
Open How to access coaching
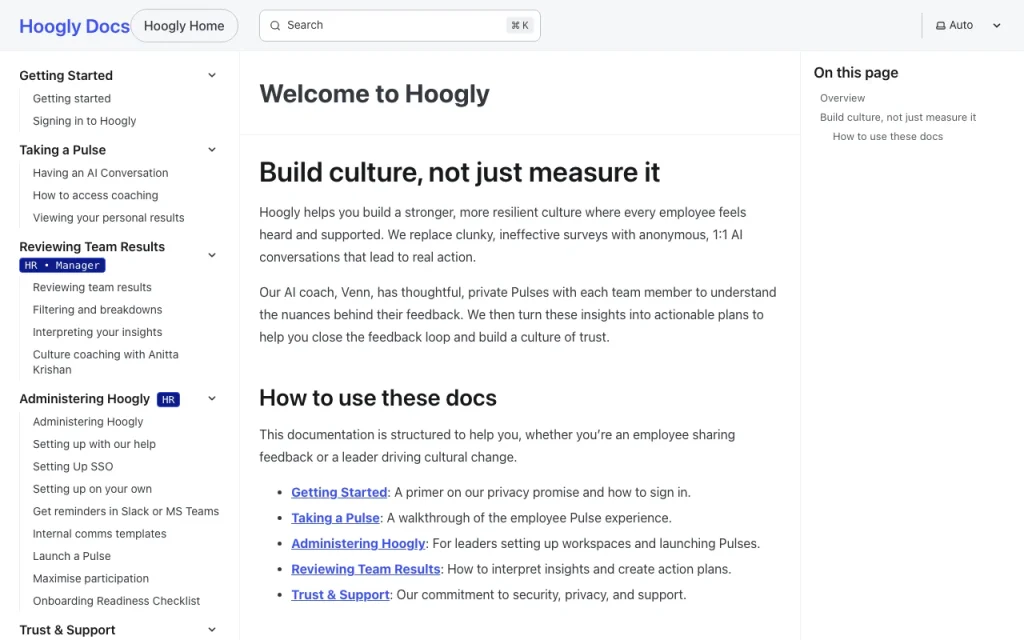95,195
